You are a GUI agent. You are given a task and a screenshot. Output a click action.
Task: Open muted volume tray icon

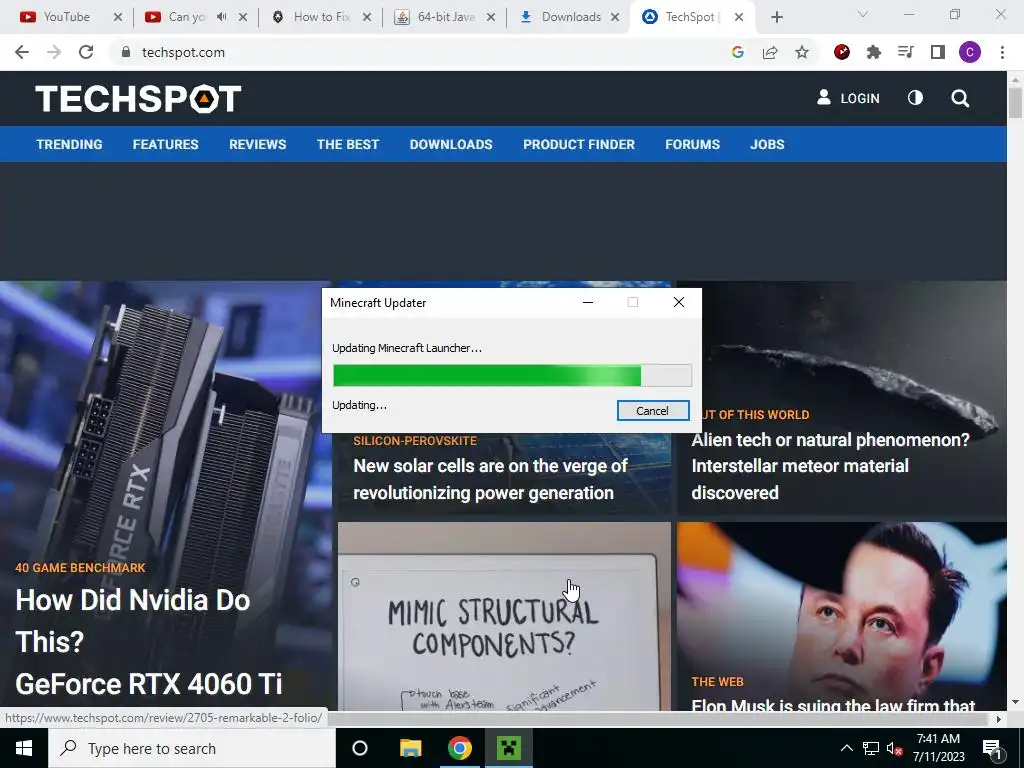point(895,748)
